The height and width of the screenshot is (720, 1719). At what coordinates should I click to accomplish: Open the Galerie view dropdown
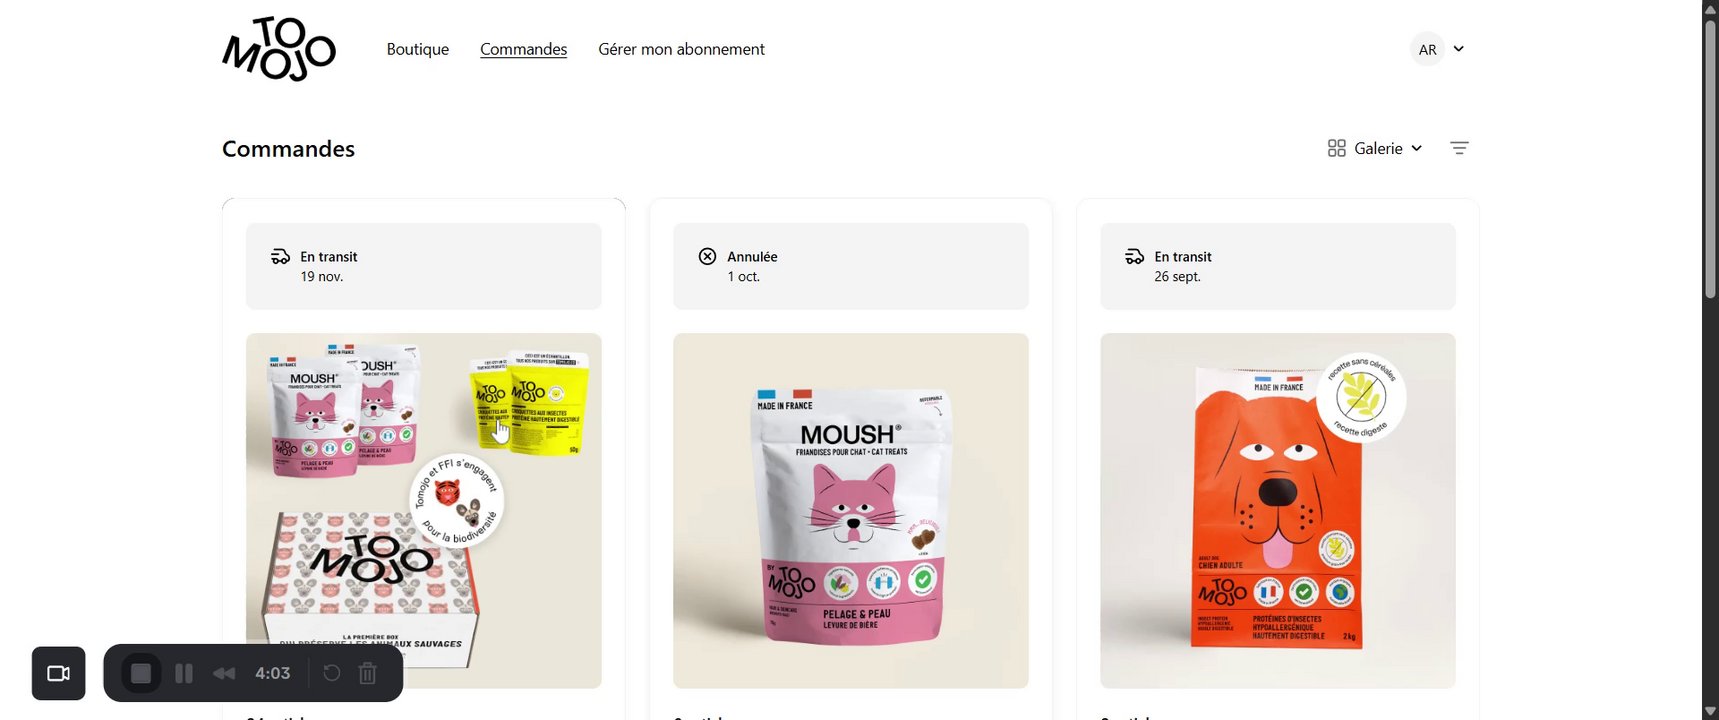[x=1375, y=148]
